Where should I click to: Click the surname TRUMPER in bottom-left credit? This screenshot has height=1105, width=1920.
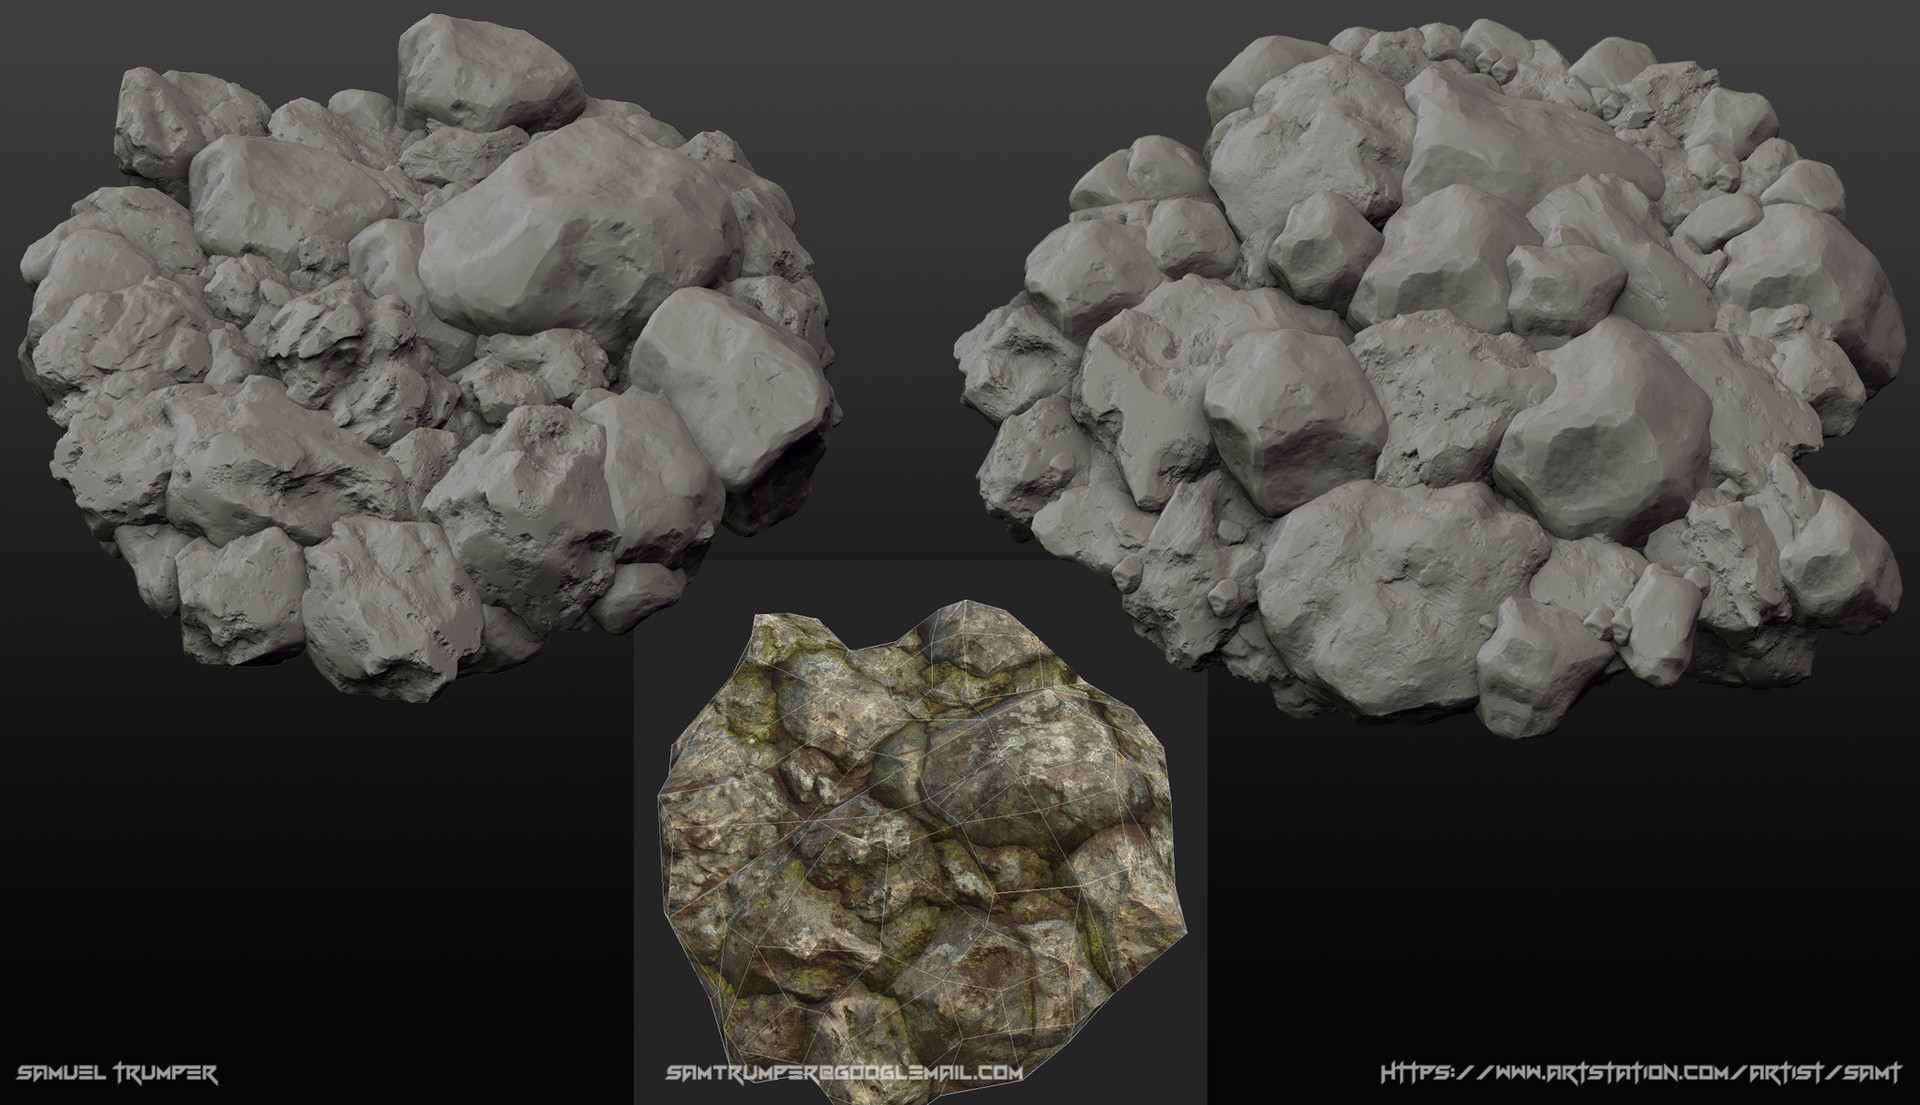point(165,1074)
